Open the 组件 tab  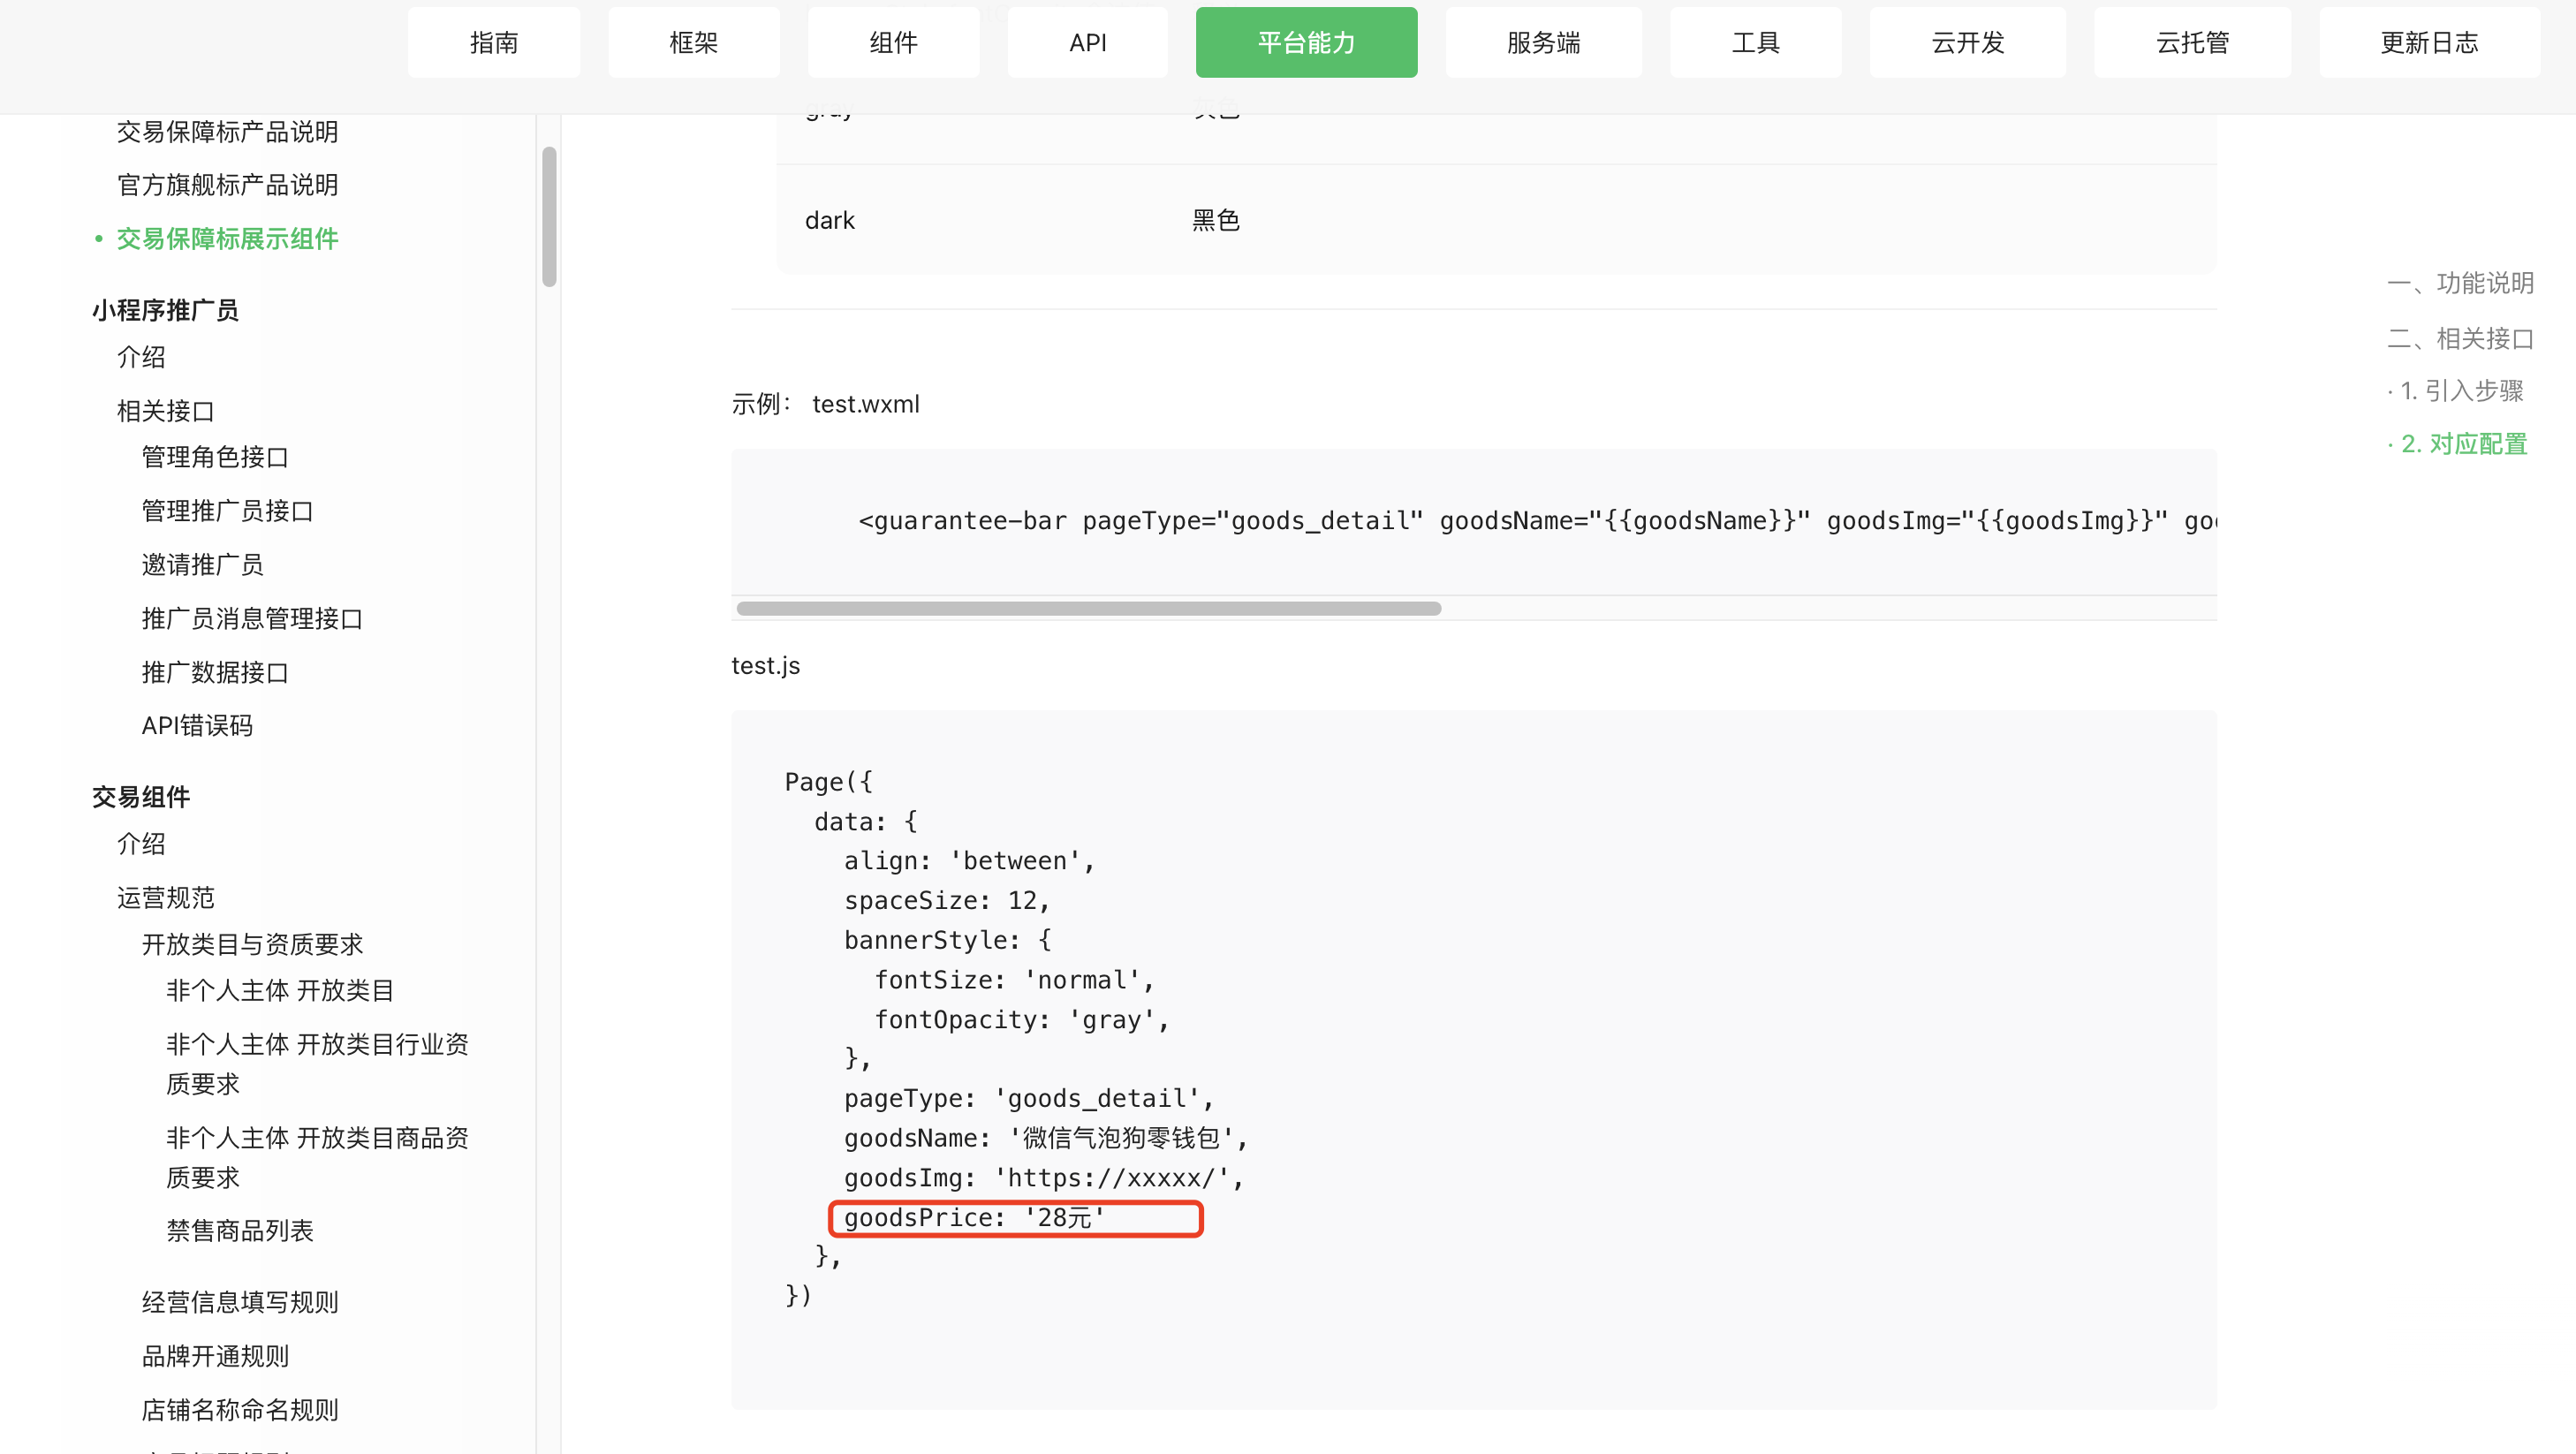pos(893,42)
